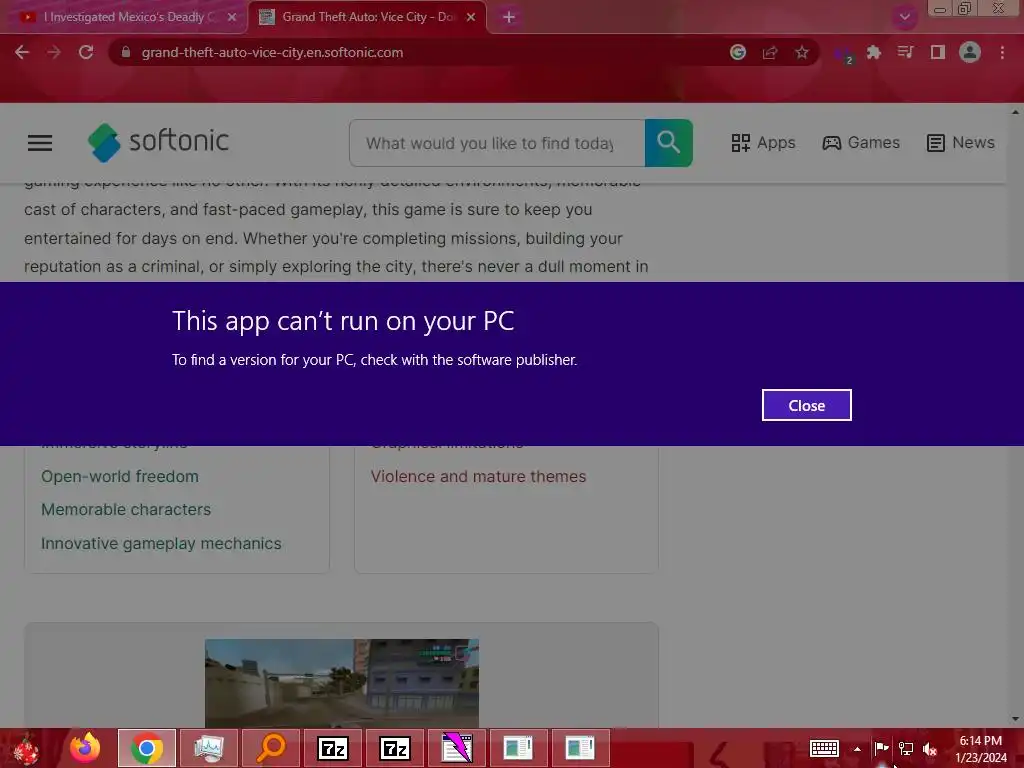
Task: Click the Softonic logo
Action: click(158, 142)
